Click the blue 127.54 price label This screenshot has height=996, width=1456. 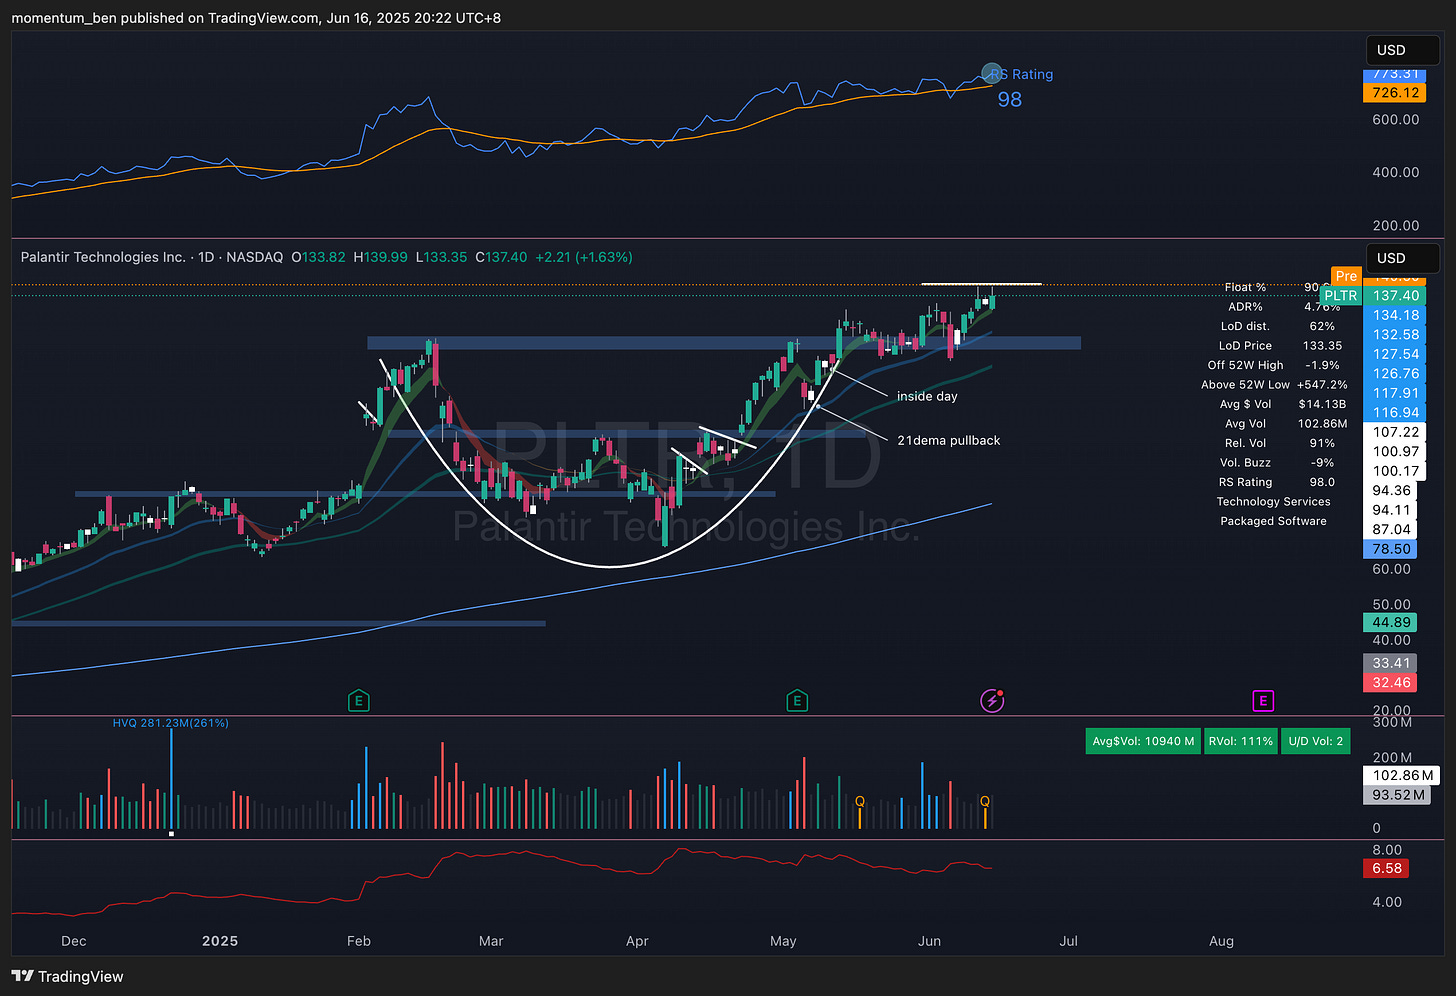1396,354
